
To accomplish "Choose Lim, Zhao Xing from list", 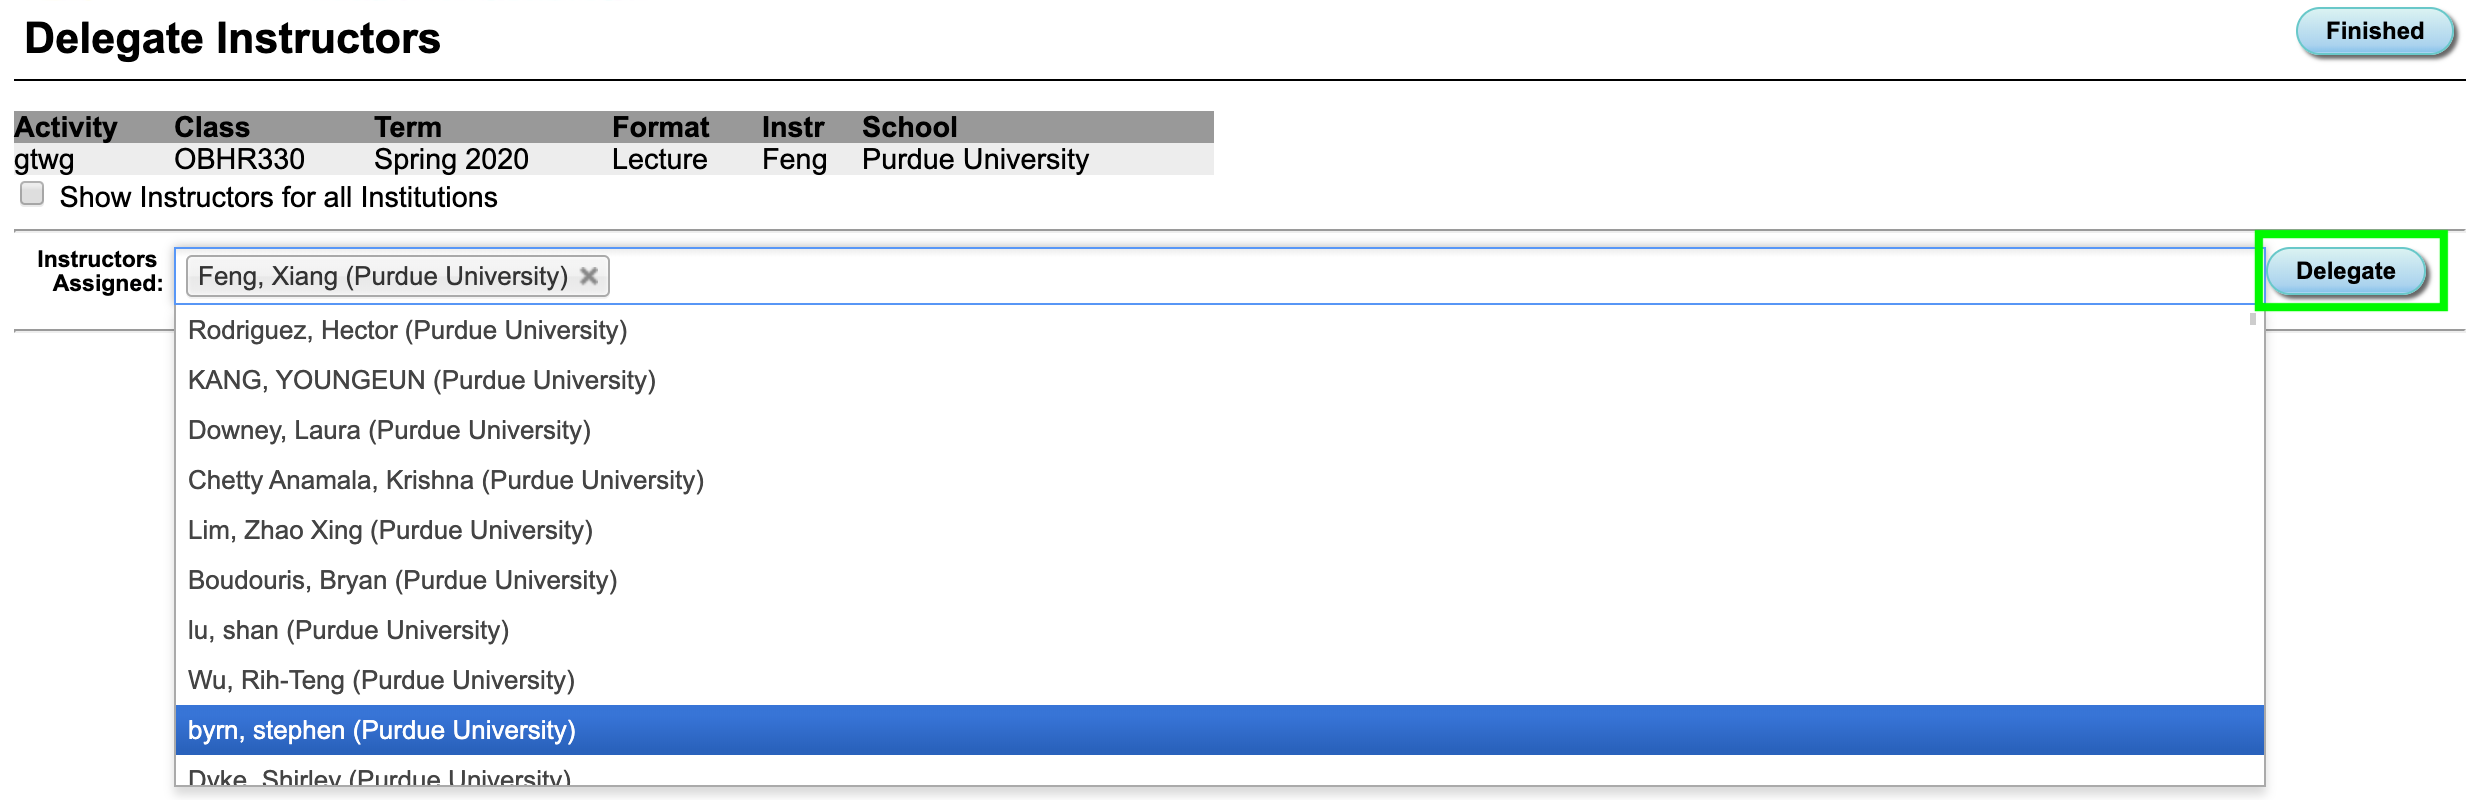I will [390, 530].
